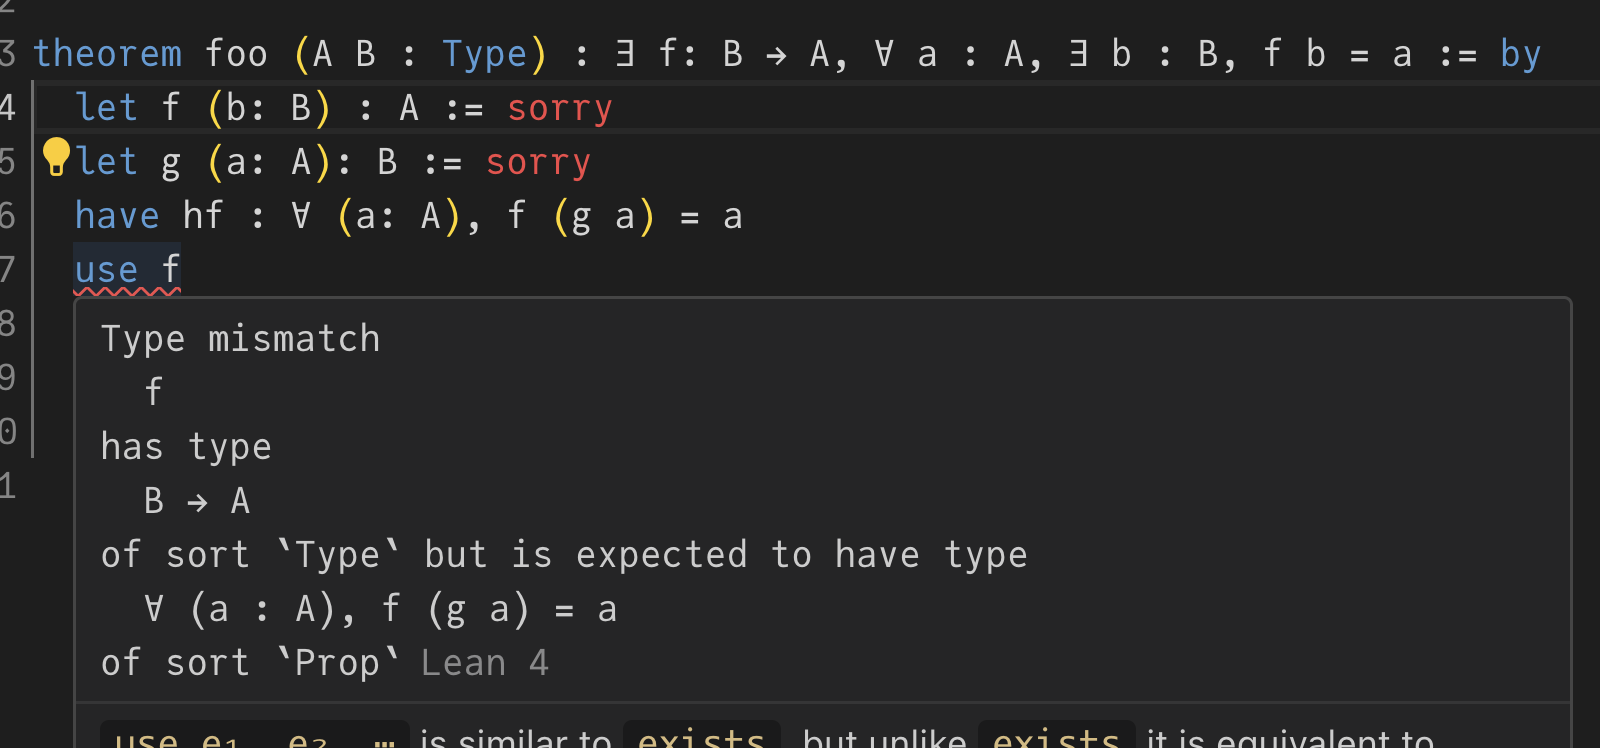This screenshot has height=748, width=1600.
Task: Click the theorem name 'foo'
Action: tap(237, 54)
